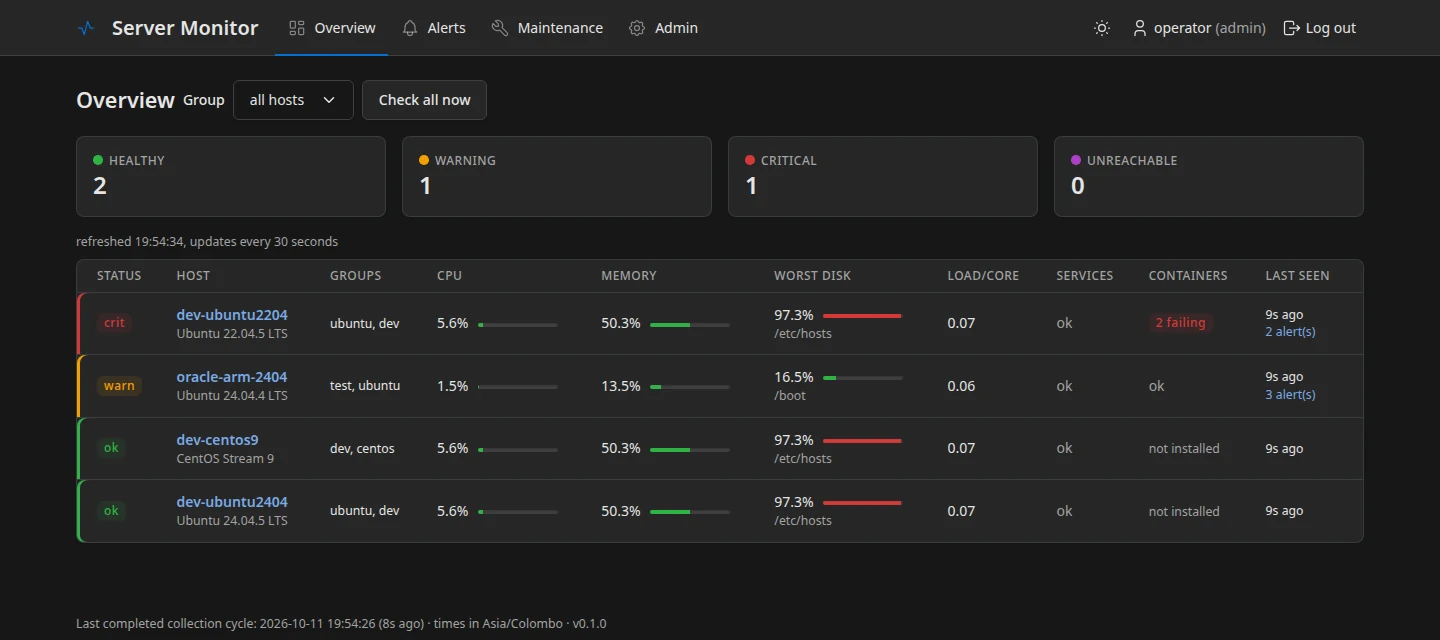Screen dimensions: 1440x640
Task: Click the 2 failing containers badge
Action: [1180, 323]
